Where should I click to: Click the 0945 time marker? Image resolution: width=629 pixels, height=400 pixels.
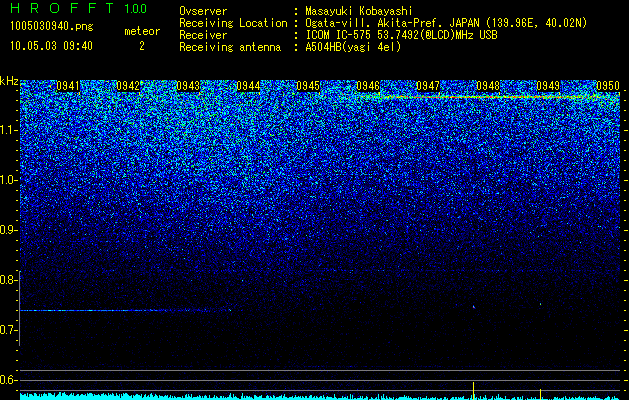tap(308, 86)
